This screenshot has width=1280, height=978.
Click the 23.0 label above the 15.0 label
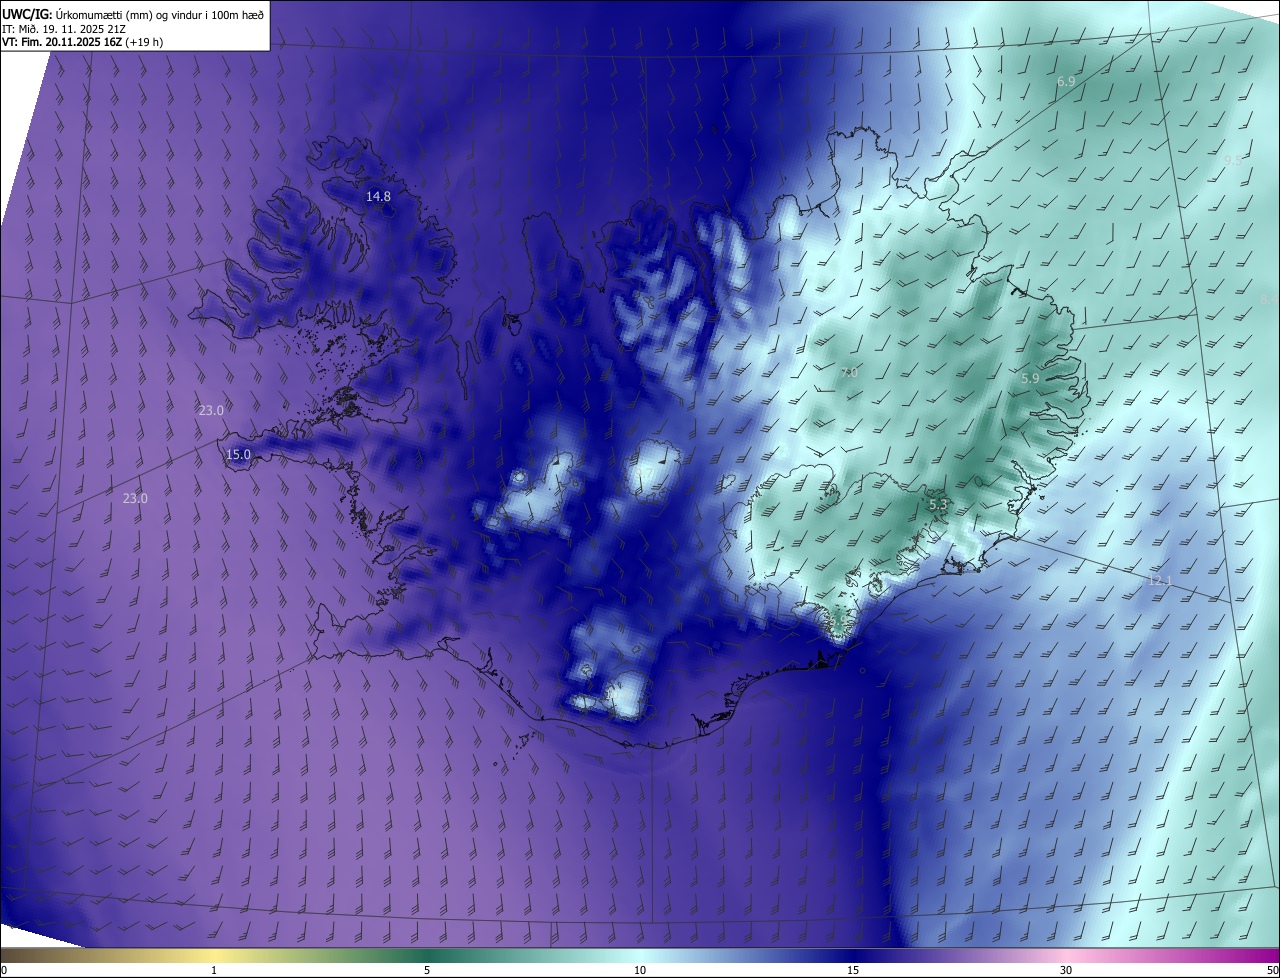pyautogui.click(x=211, y=410)
